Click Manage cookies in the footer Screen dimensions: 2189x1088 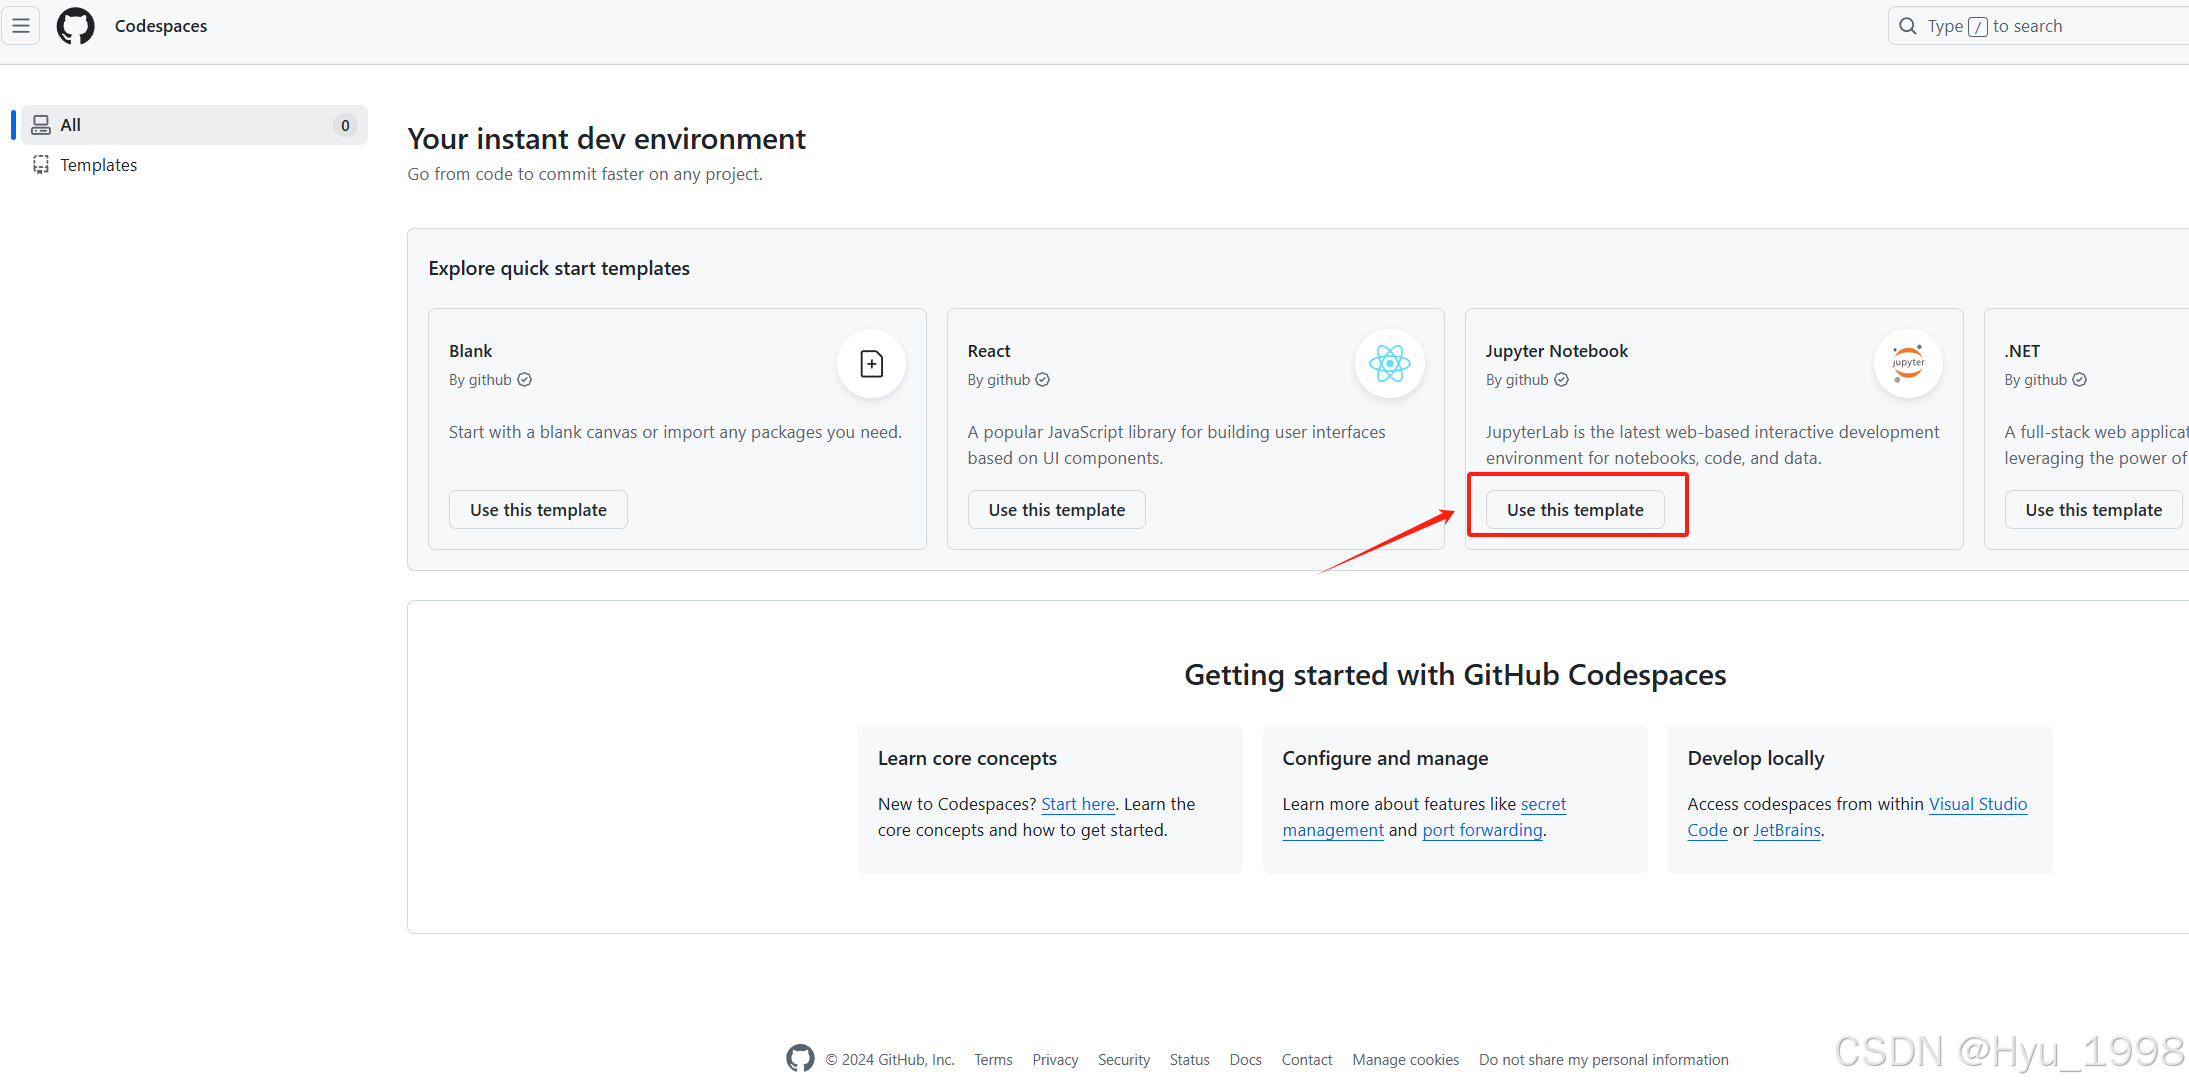pos(1405,1059)
